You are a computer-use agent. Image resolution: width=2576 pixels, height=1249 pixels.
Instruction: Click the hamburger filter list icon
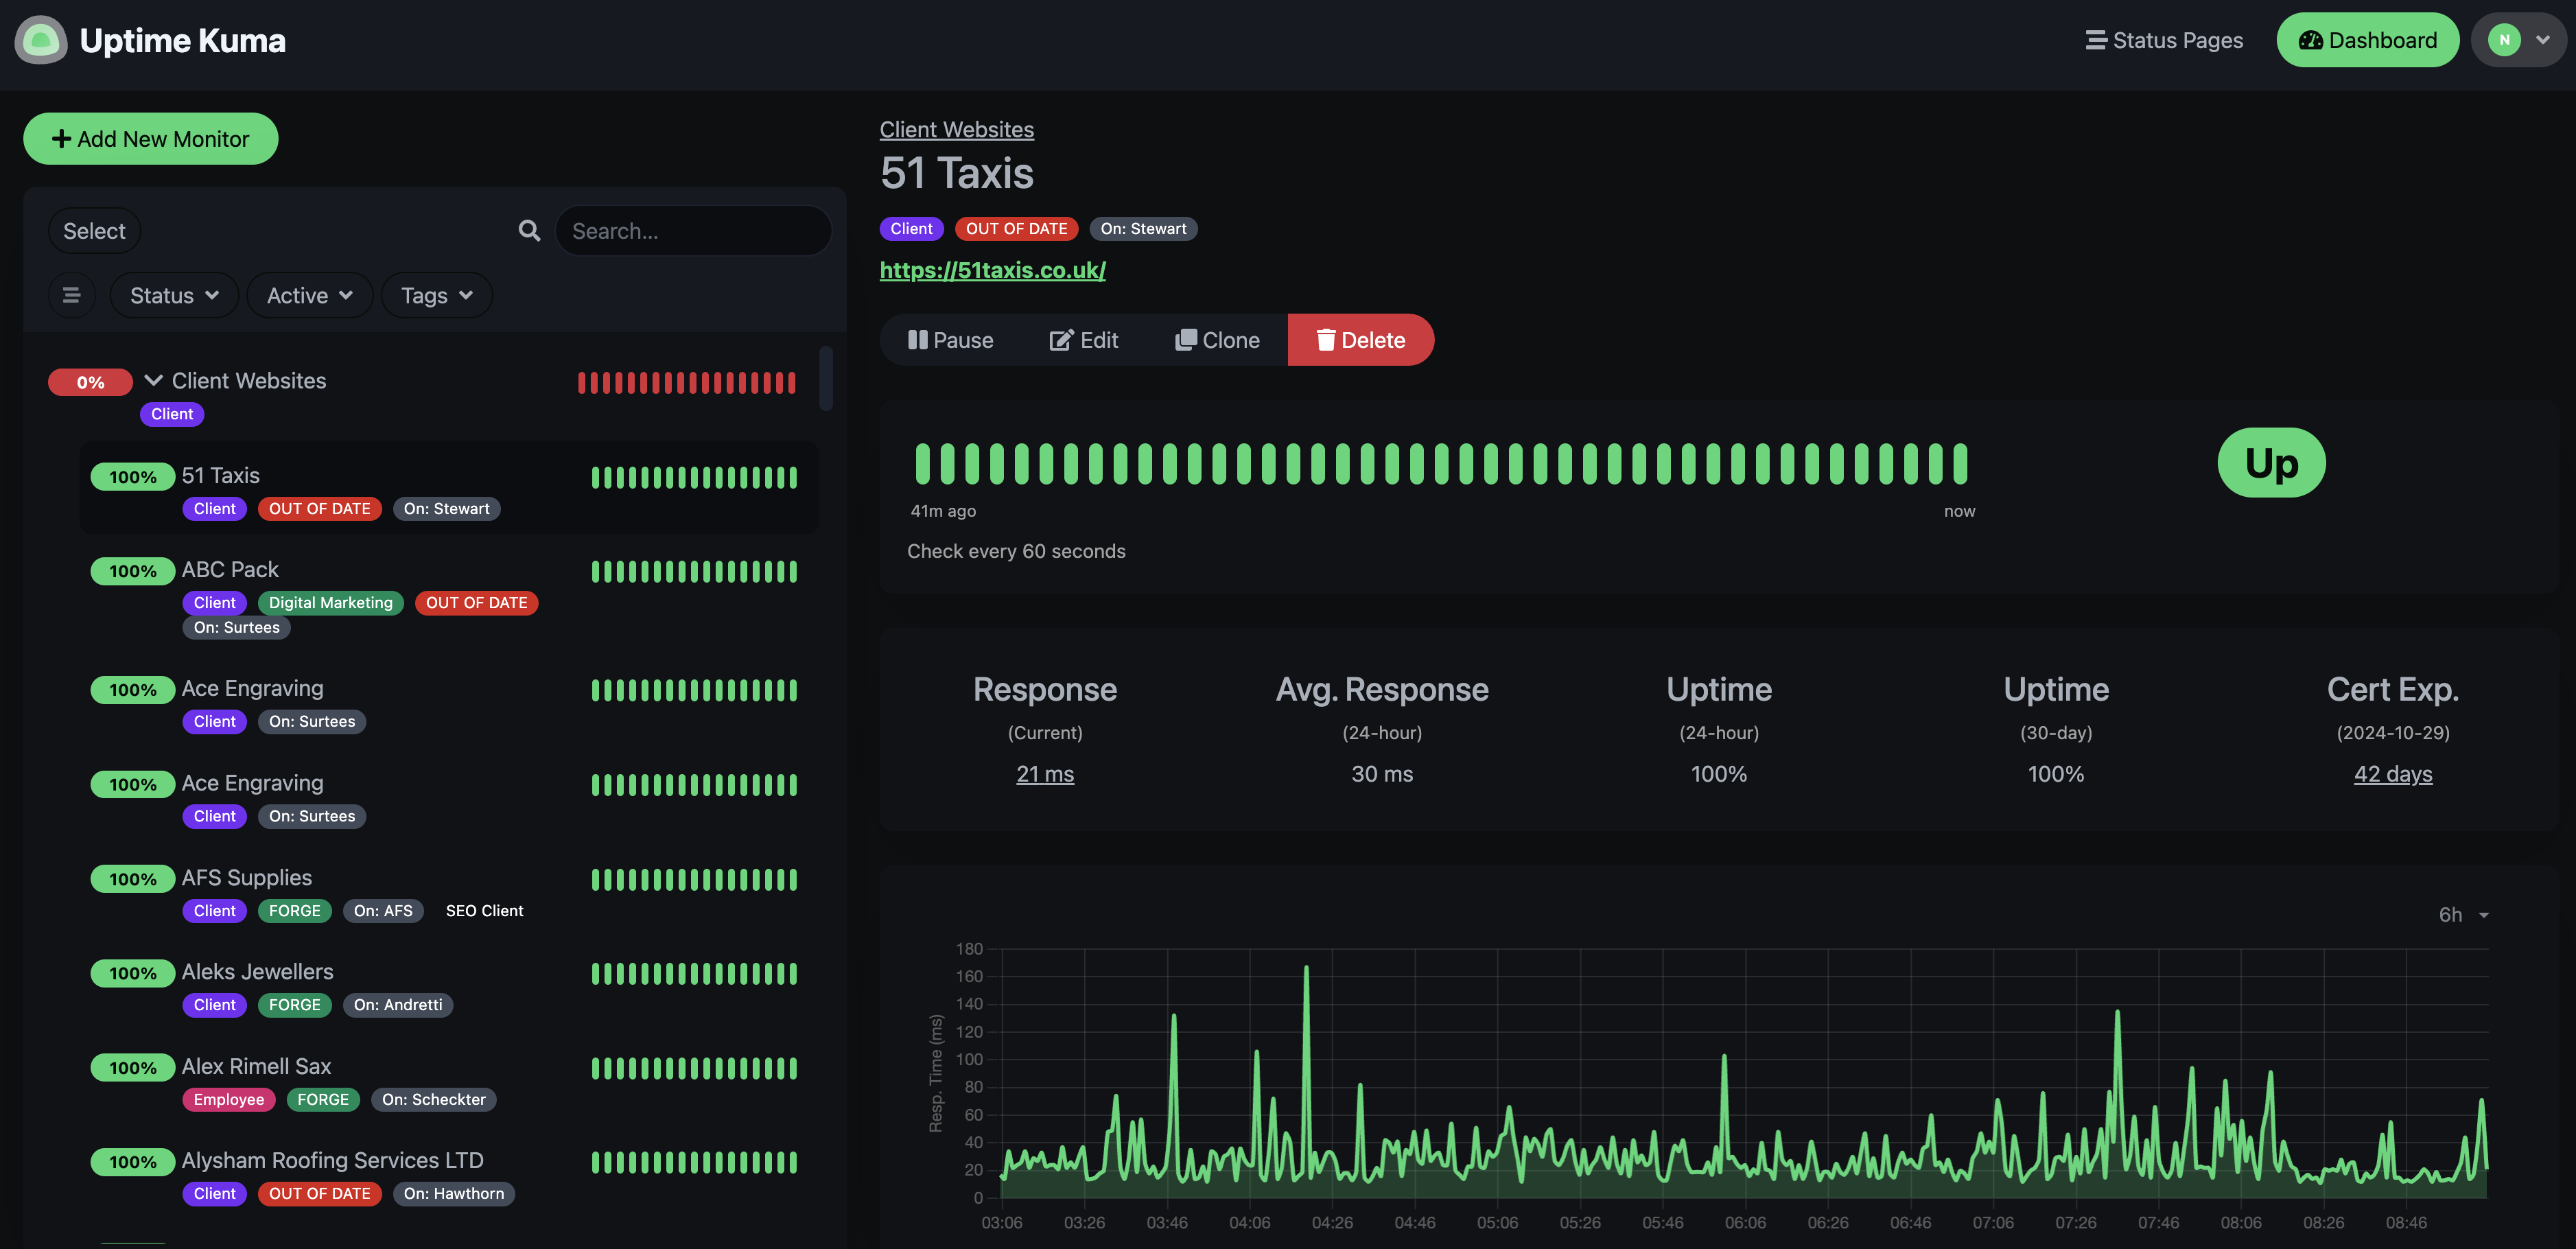[x=71, y=295]
